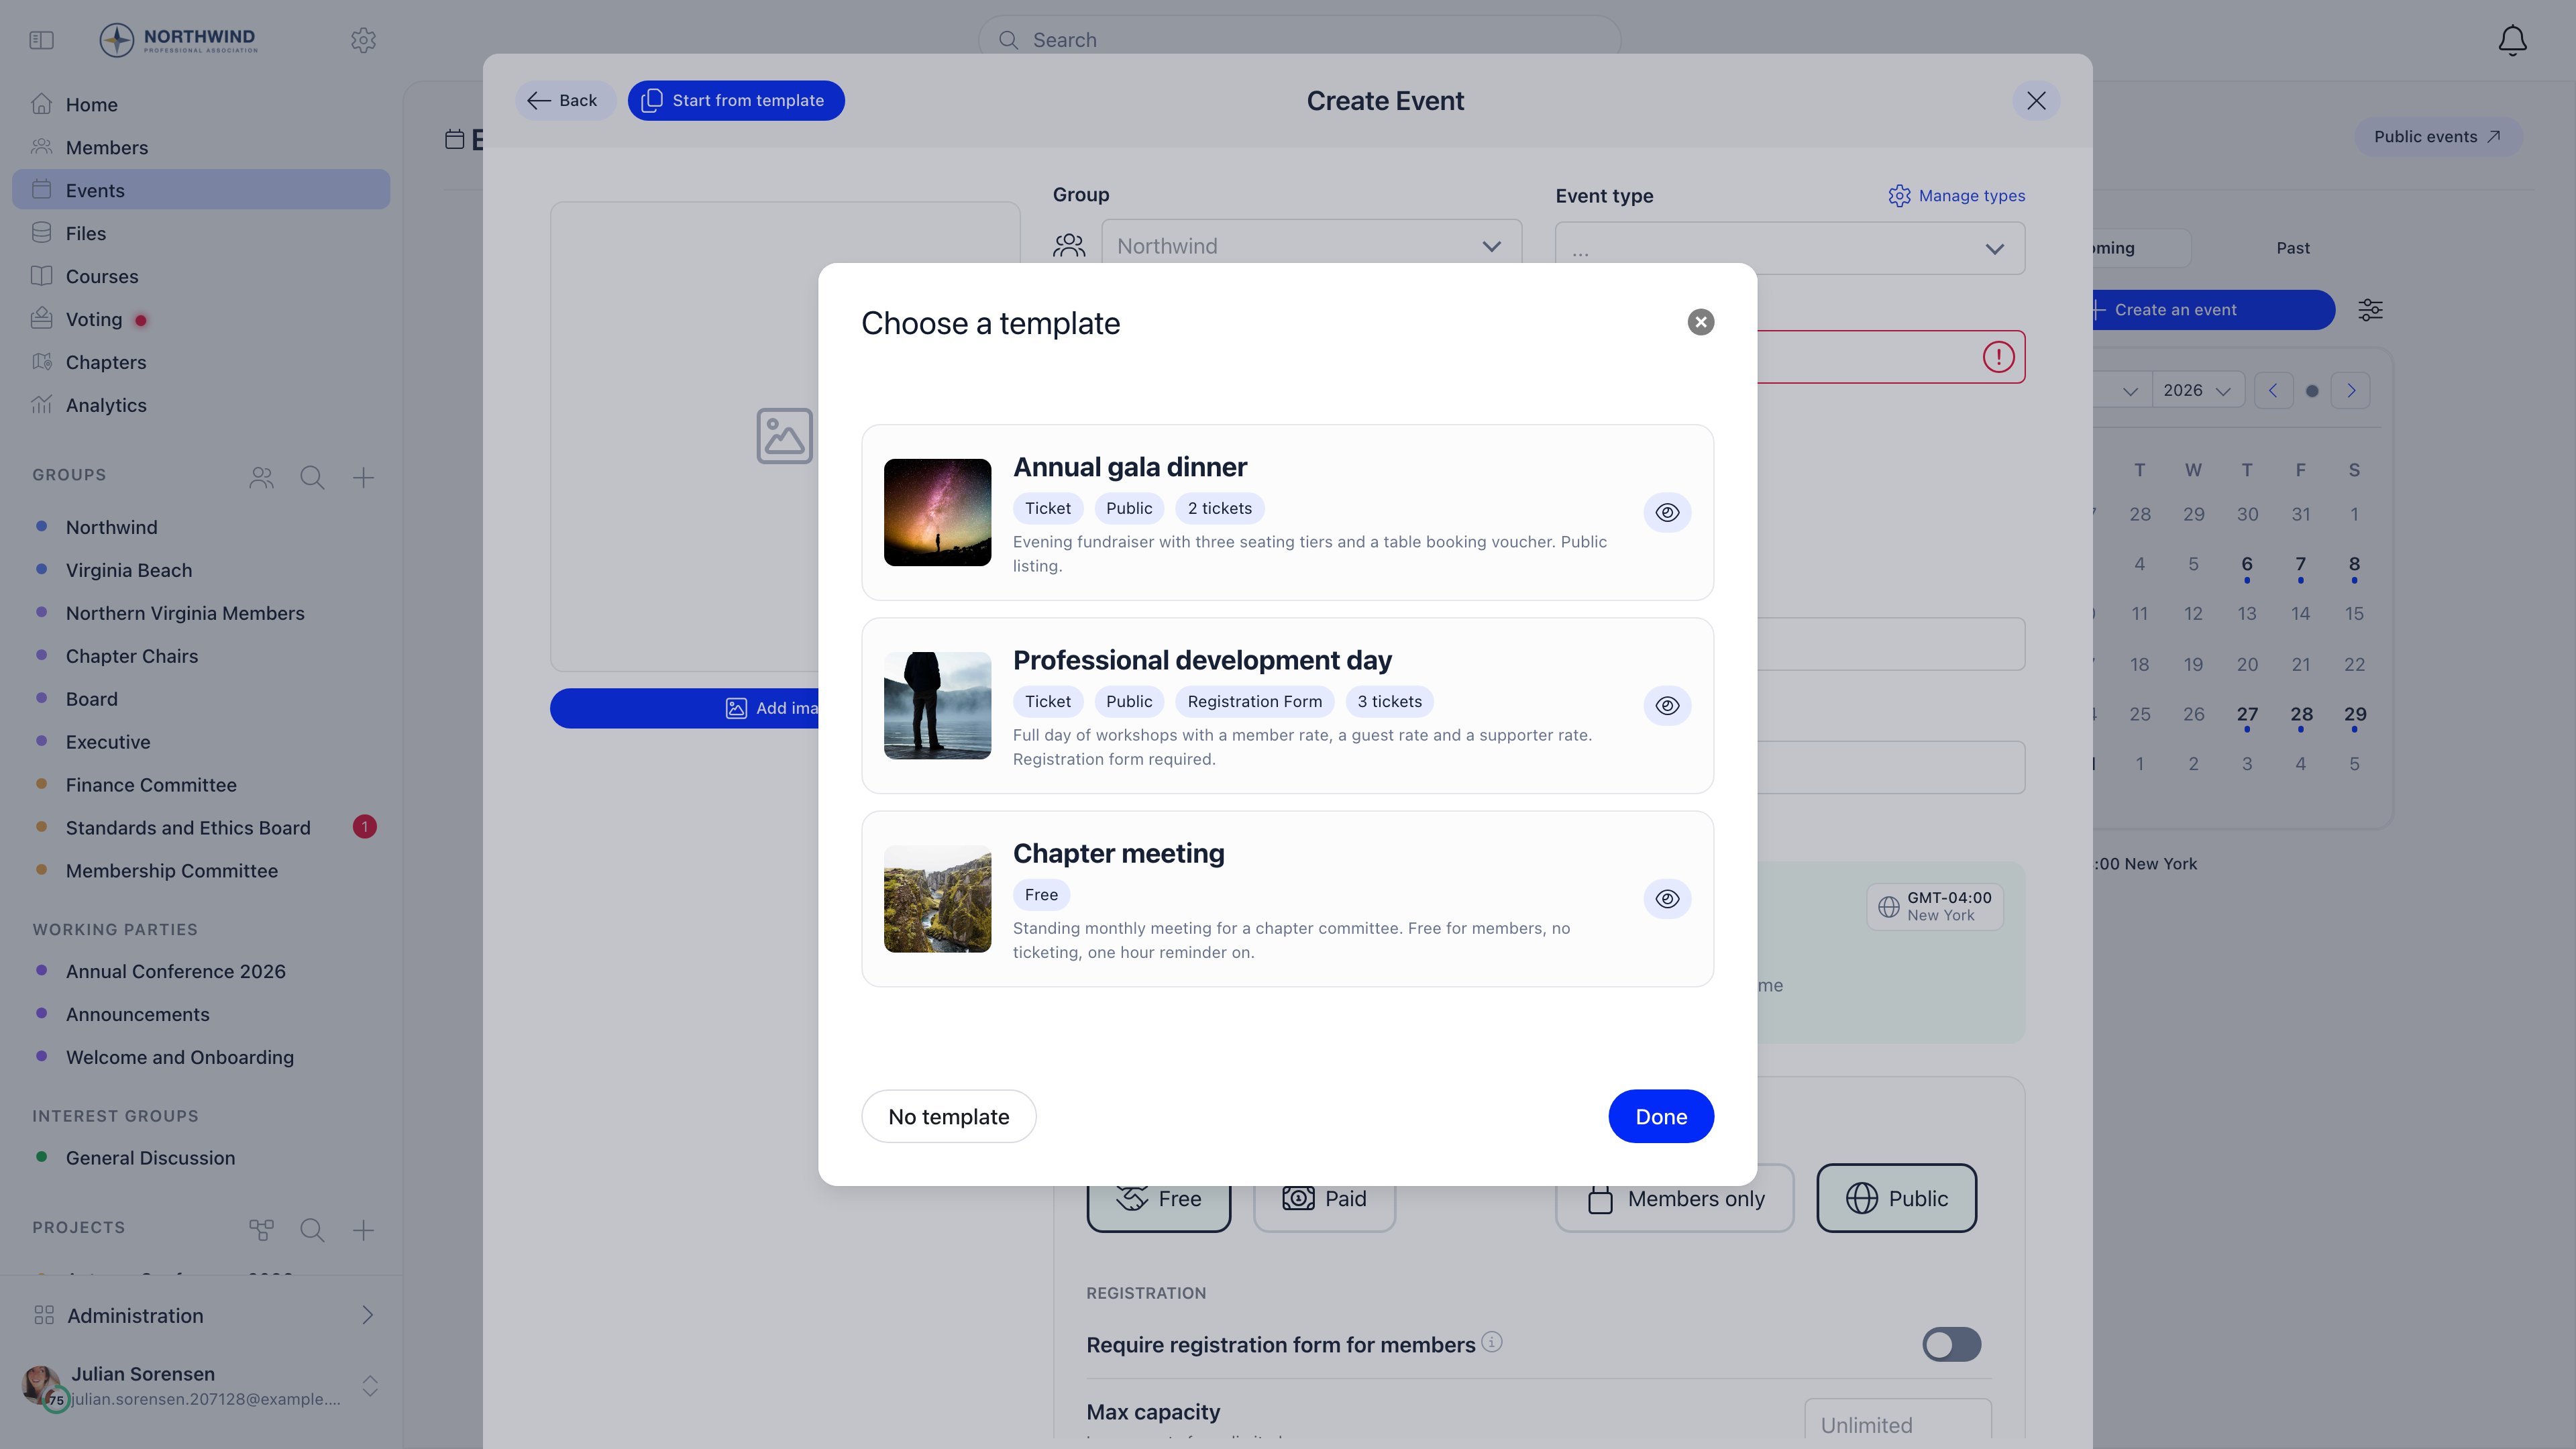Open Members in sidebar
This screenshot has width=2576, height=1449.
(201, 147)
